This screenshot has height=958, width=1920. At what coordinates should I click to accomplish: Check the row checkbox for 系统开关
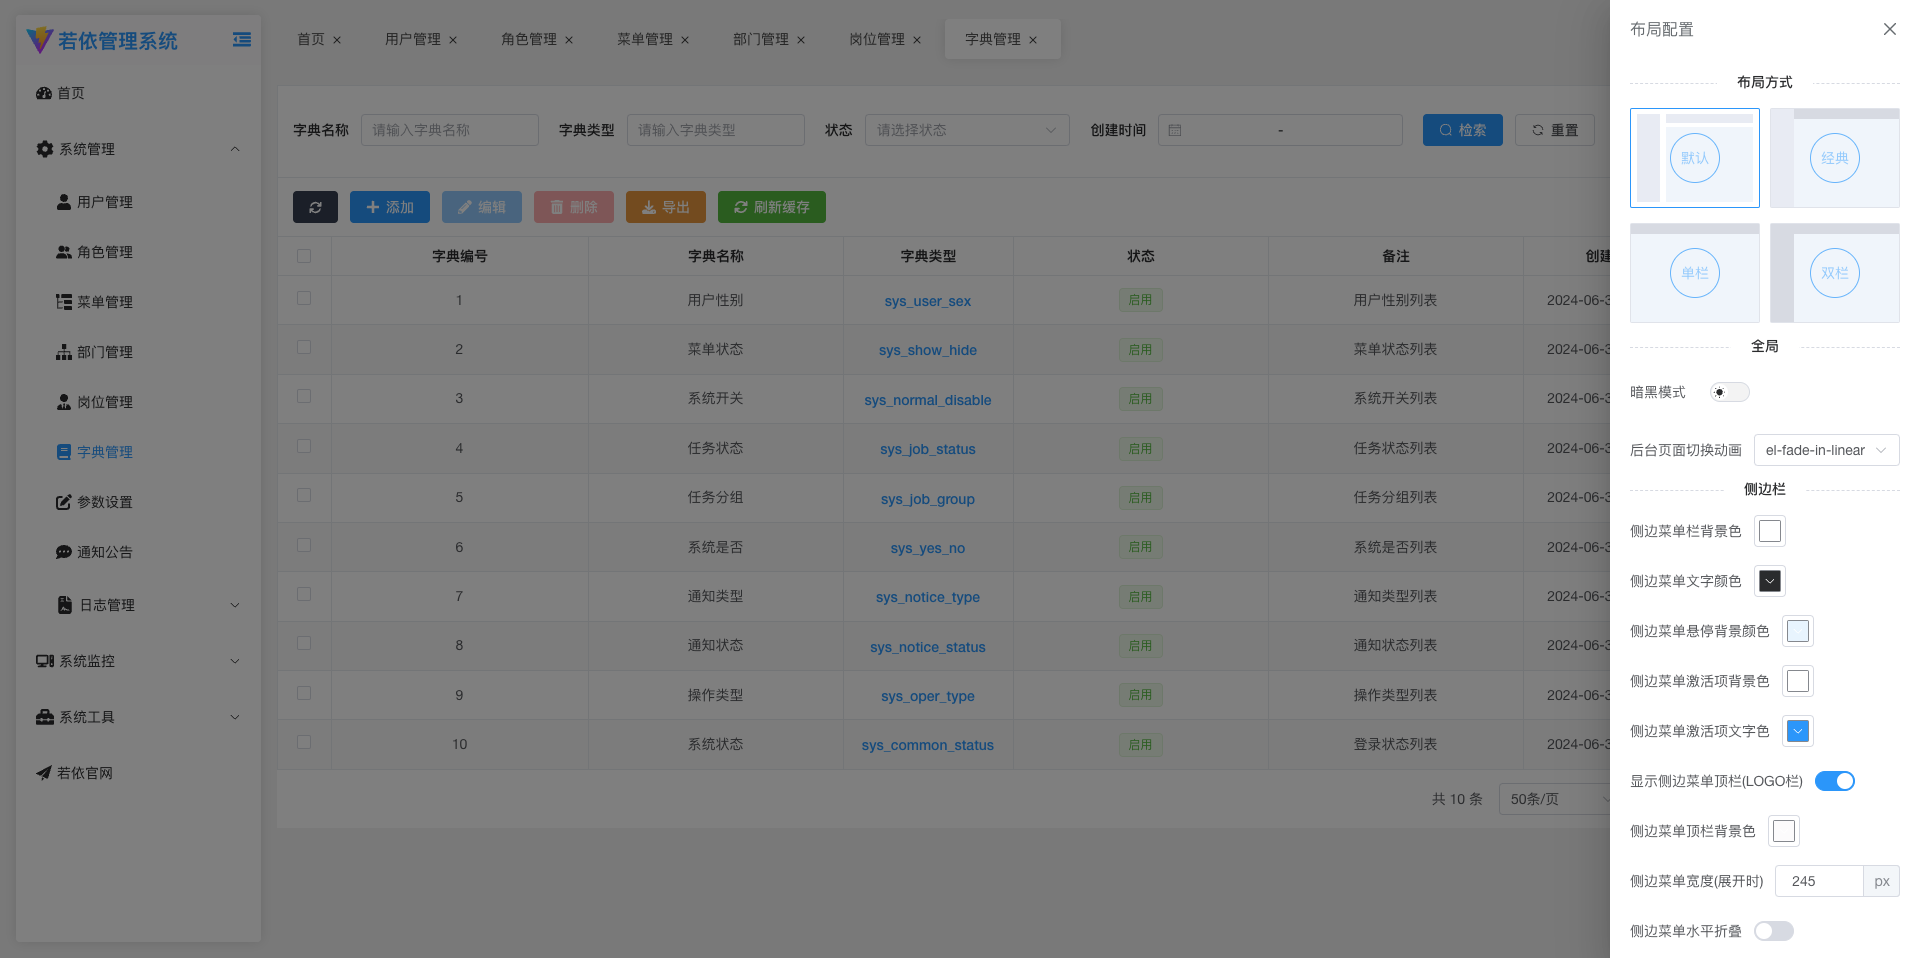point(304,396)
